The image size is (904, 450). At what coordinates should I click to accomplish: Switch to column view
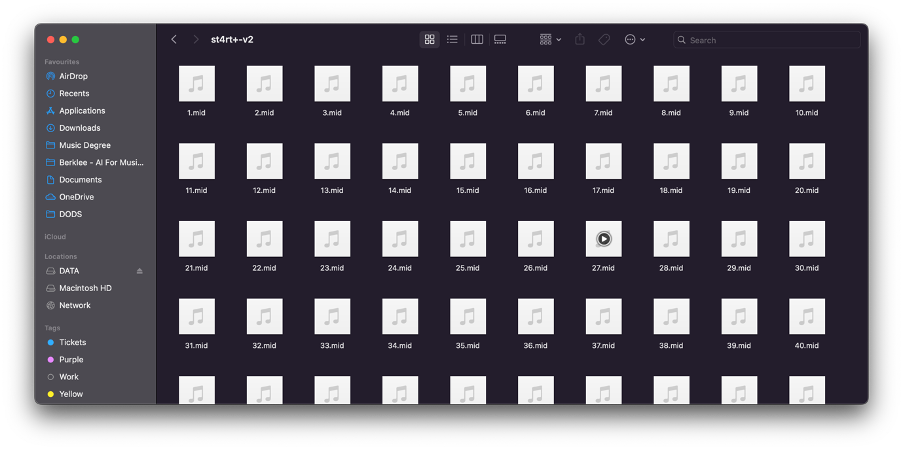[x=477, y=40]
